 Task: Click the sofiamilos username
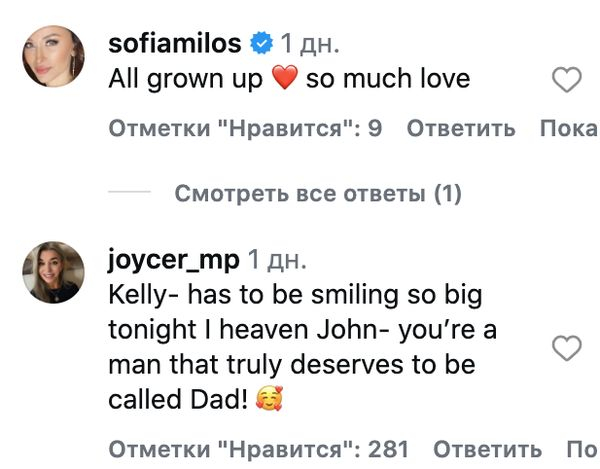pos(174,43)
